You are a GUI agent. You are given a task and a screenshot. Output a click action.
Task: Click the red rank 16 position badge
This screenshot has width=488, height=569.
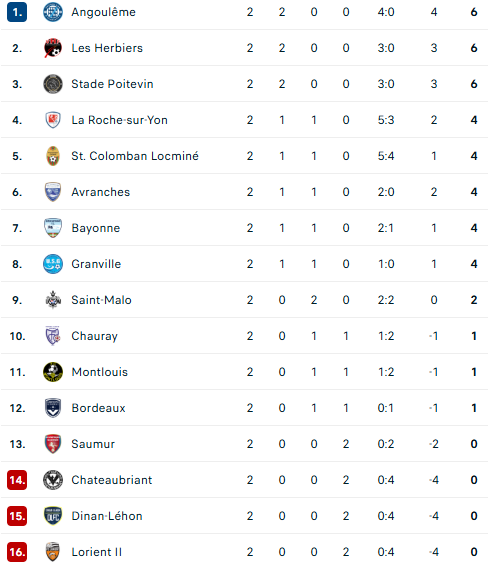[17, 552]
